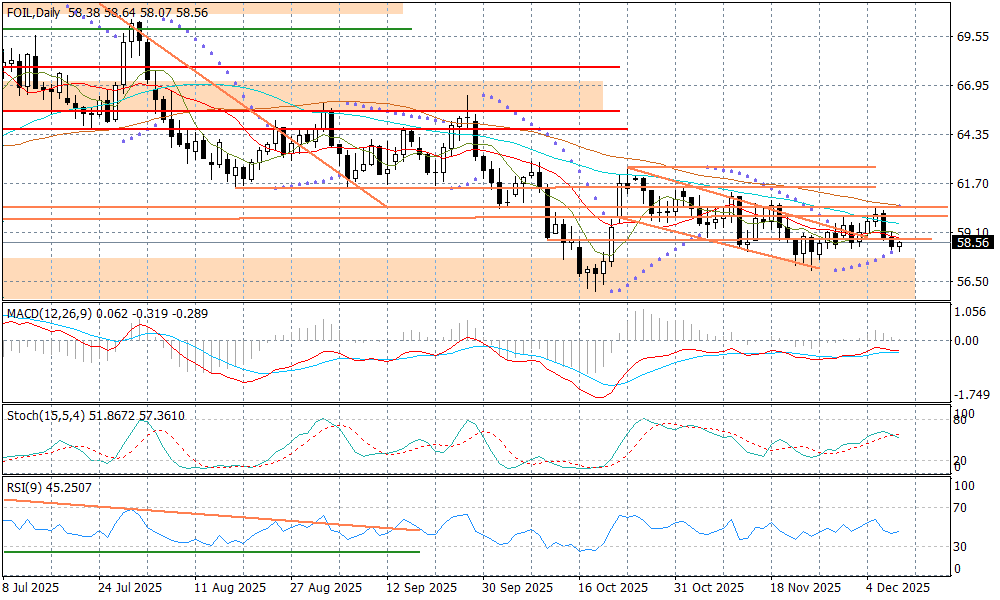The height and width of the screenshot is (600, 1000).
Task: Select the 24 Jul 2025 date label
Action: click(129, 587)
